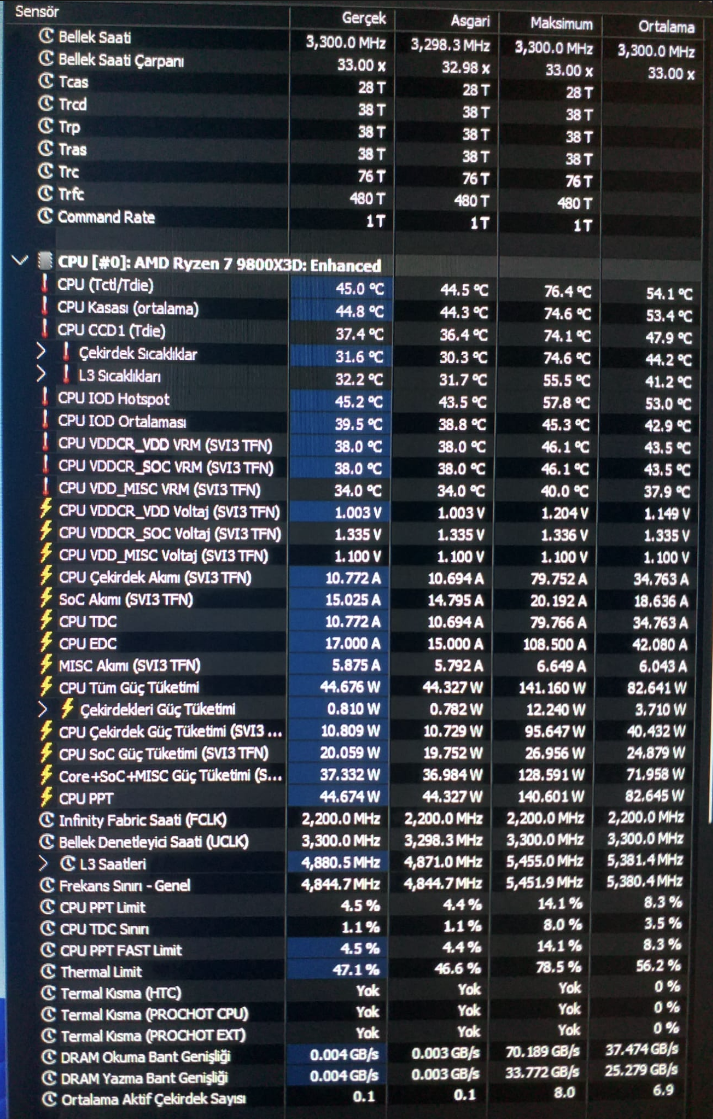This screenshot has height=1119, width=713.
Task: Click the clock icon beside Command Rate
Action: coord(46,216)
